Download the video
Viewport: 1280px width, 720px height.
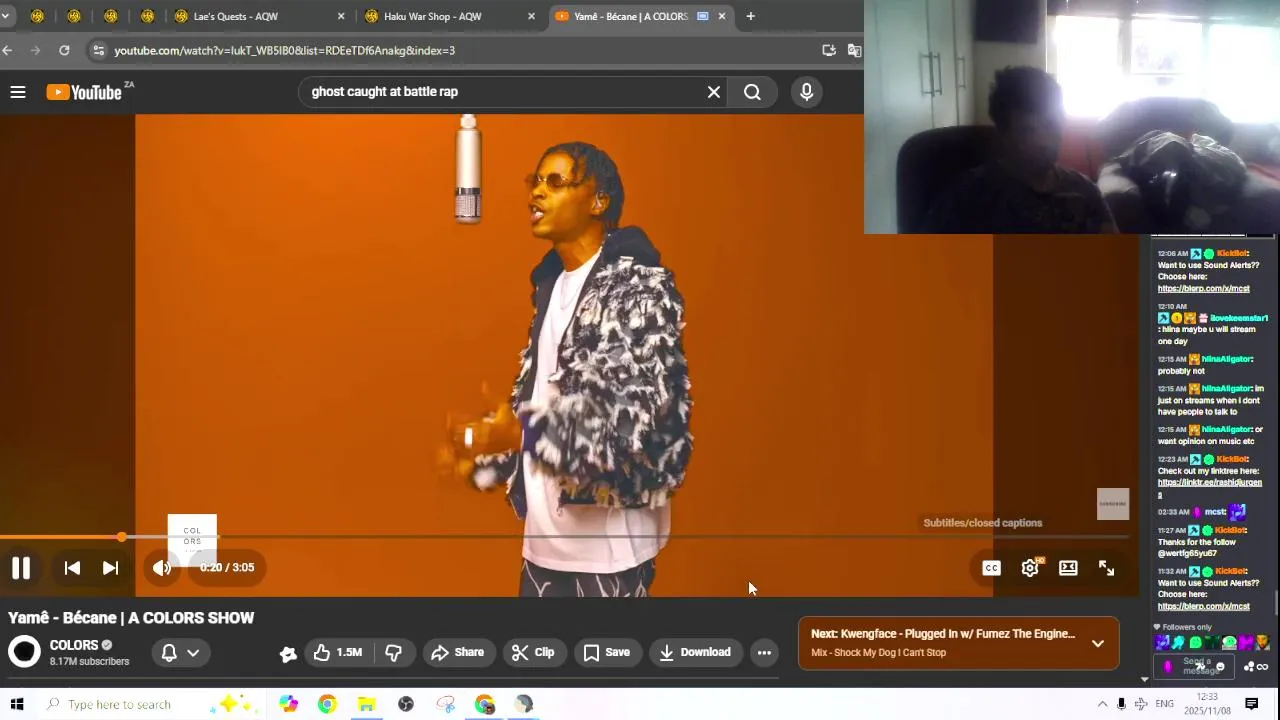click(695, 653)
